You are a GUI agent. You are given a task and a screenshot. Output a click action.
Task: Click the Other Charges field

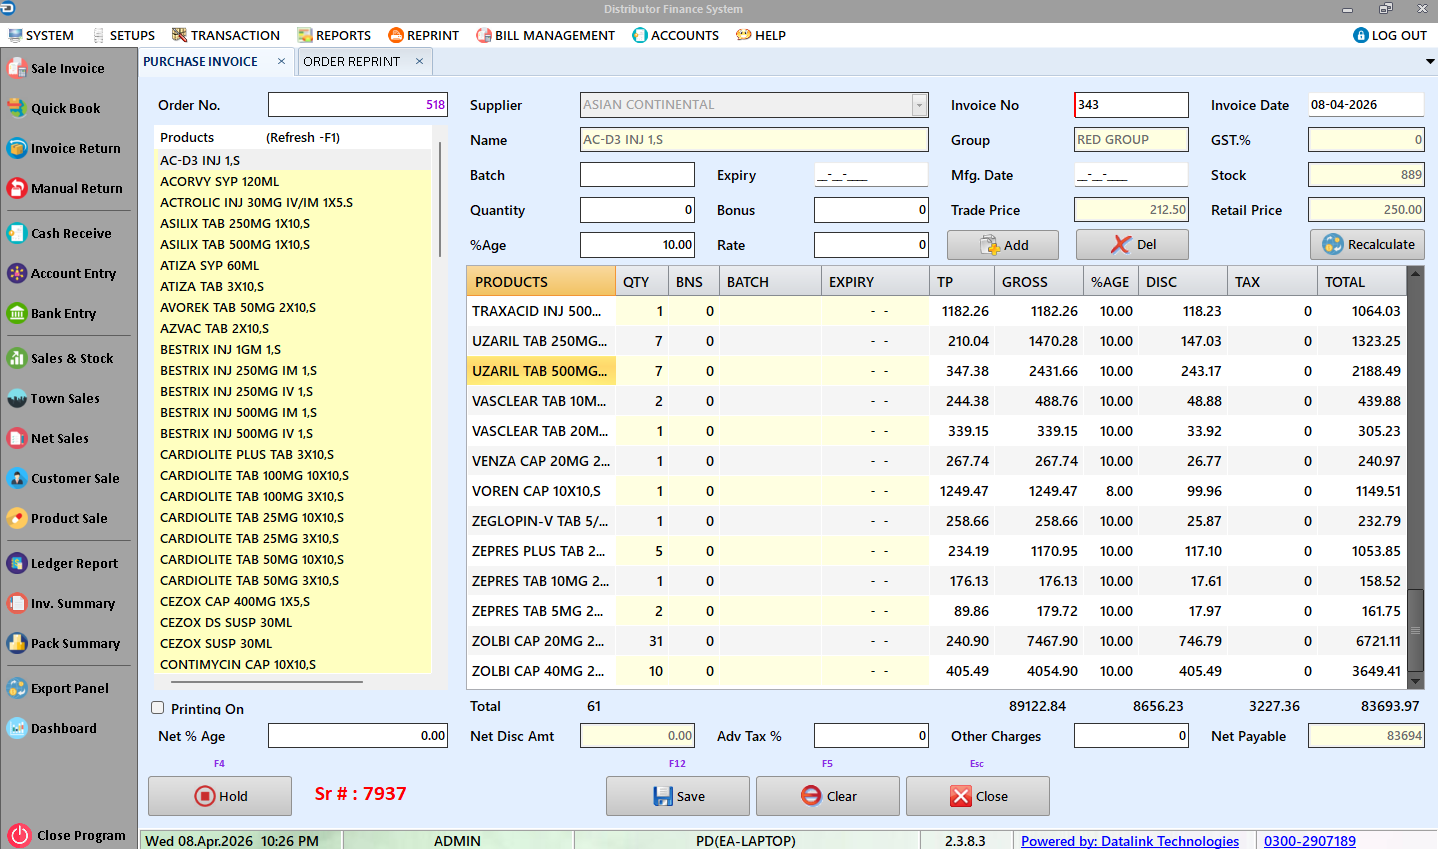pyautogui.click(x=1131, y=736)
